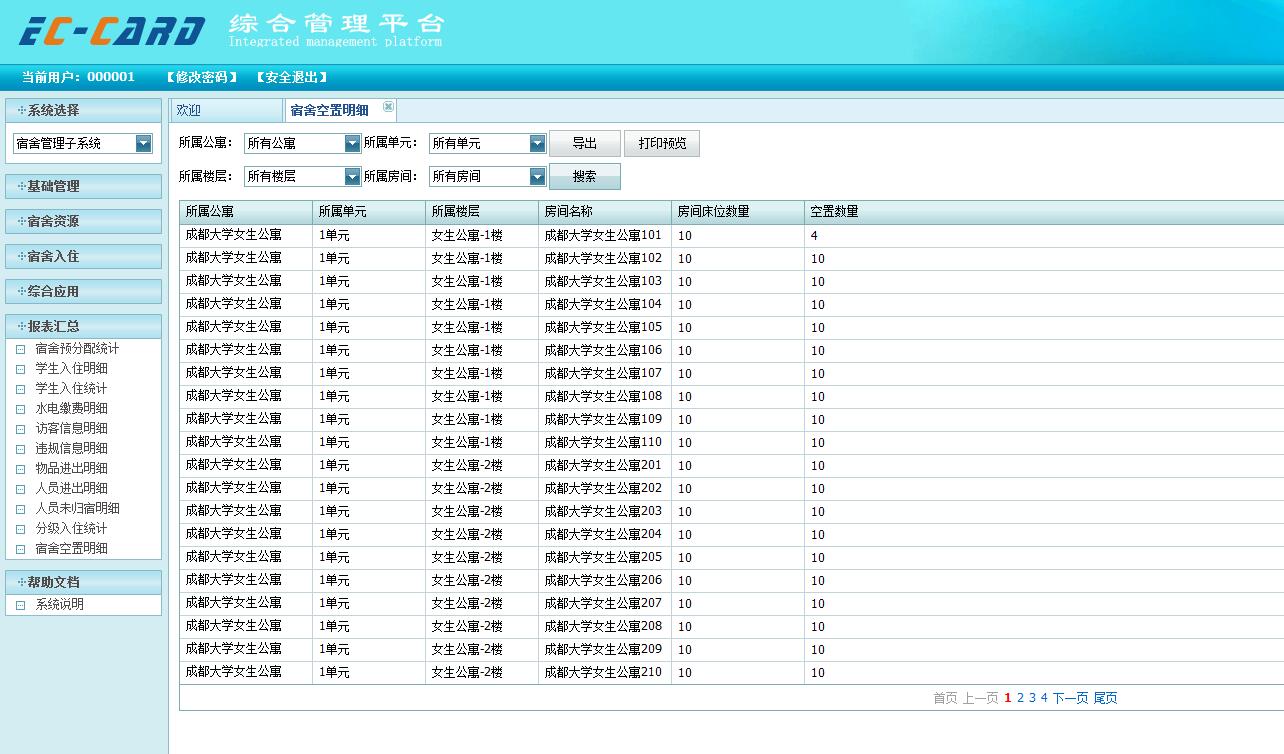The width and height of the screenshot is (1284, 754).
Task: Click the icon beside 宿舍空置明细 in sidebar
Action: [x=20, y=549]
